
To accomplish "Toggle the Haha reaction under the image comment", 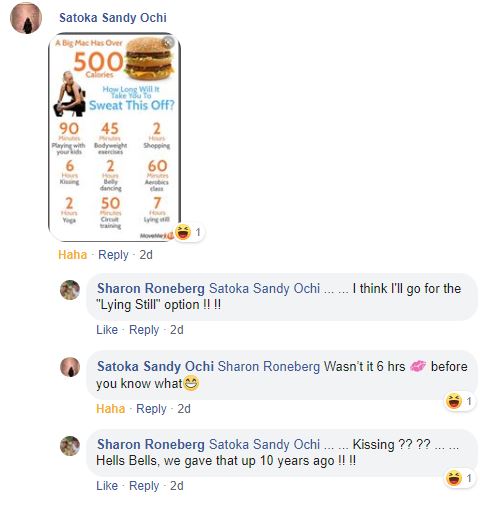I will [72, 255].
